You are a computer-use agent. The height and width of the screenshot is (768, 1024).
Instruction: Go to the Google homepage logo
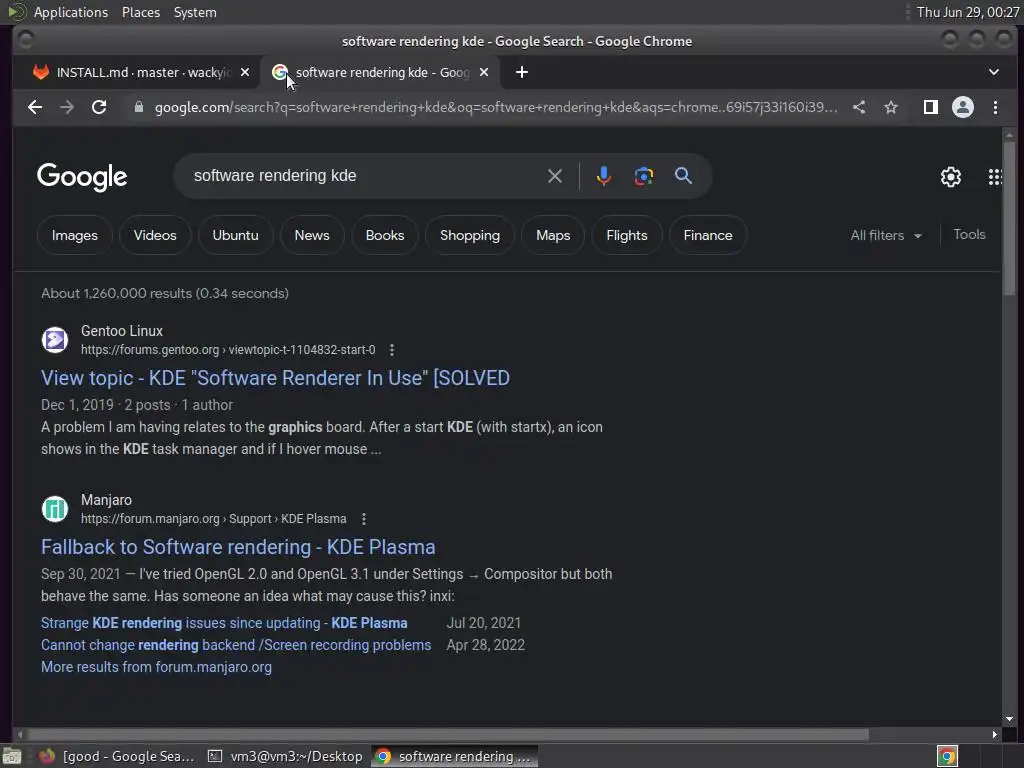pyautogui.click(x=82, y=177)
